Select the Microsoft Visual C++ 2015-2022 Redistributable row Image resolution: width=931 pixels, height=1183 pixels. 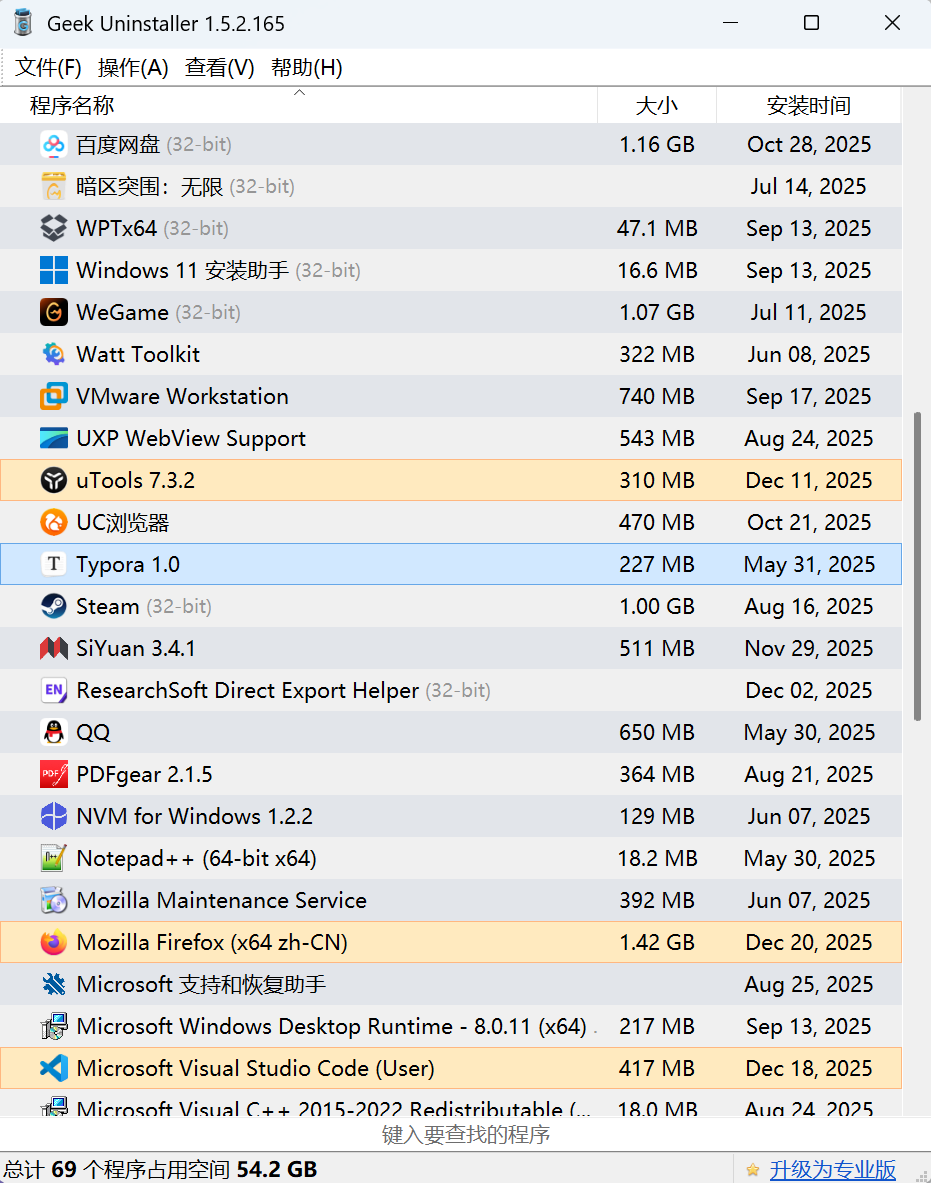tap(451, 1104)
